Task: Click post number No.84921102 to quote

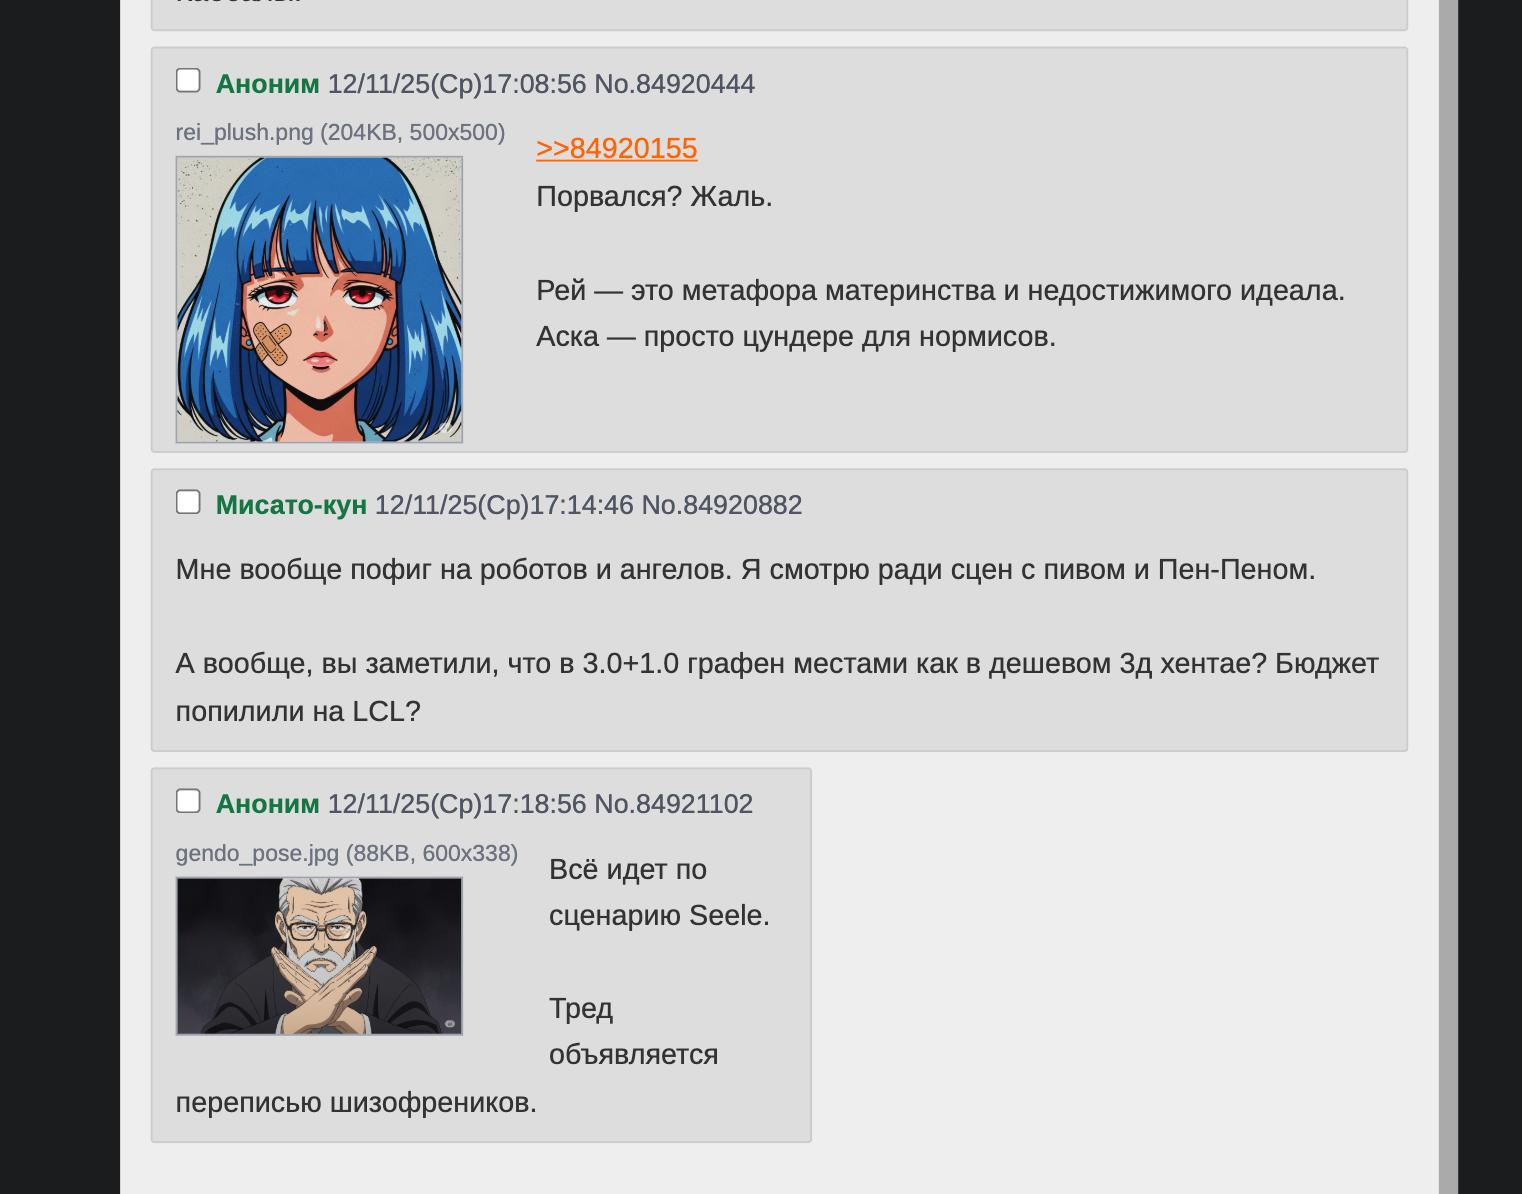Action: pos(673,804)
